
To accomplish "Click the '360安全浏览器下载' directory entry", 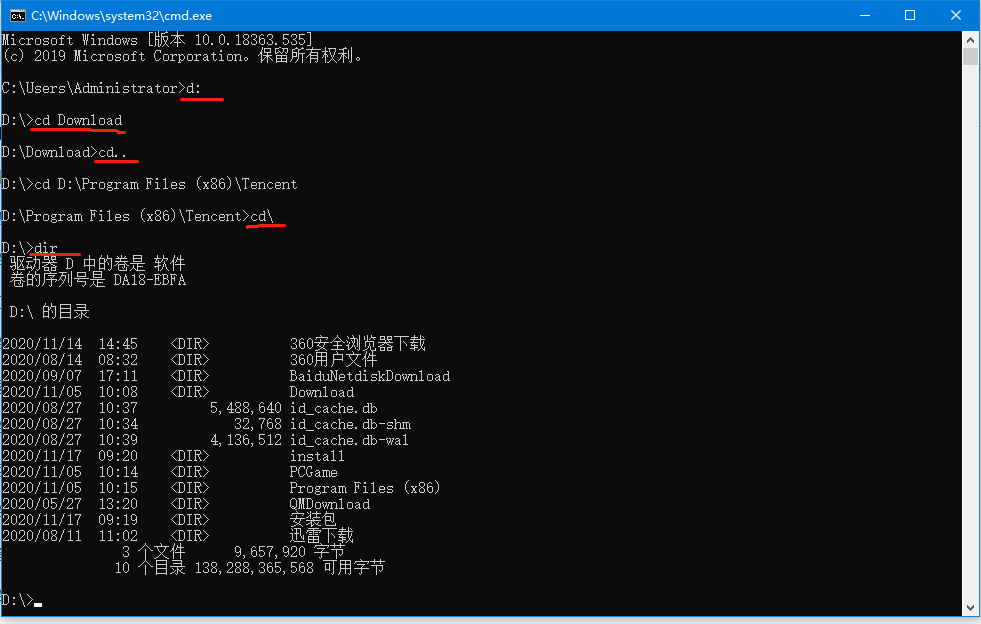I will [357, 344].
